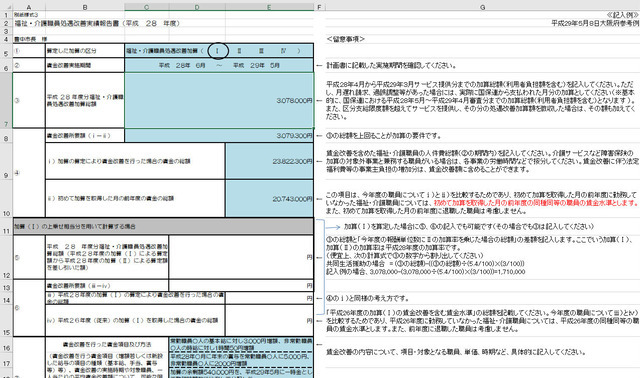Click the empty 円 input cell in row 15
Screen dimensions: 640x378
[x=269, y=320]
